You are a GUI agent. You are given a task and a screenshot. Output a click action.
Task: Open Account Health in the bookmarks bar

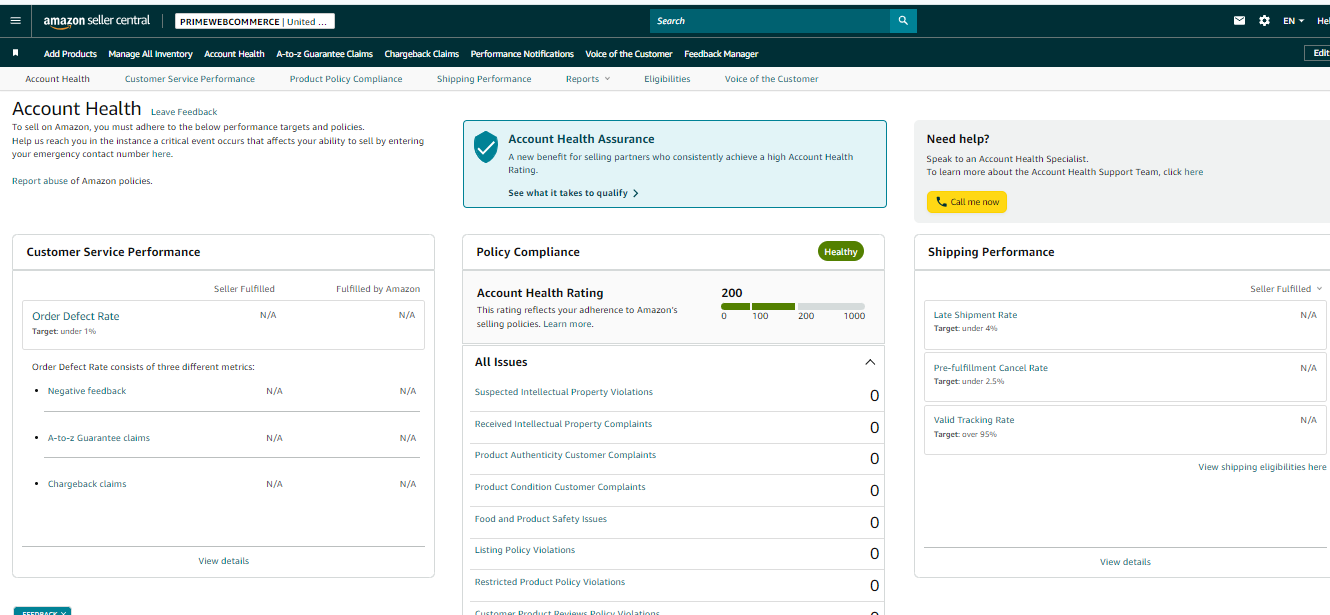pos(234,54)
